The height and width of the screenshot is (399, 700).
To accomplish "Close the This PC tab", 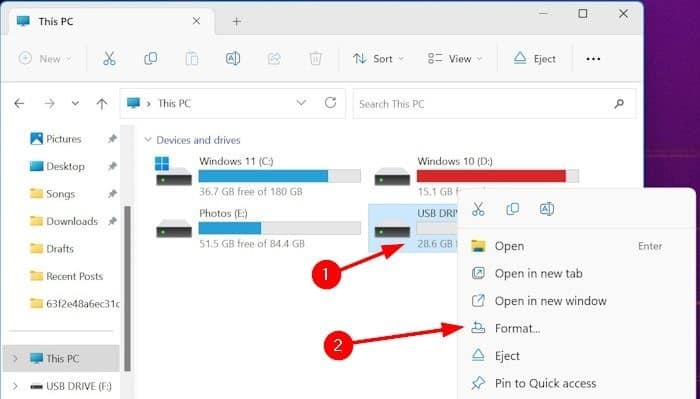I will pos(196,21).
